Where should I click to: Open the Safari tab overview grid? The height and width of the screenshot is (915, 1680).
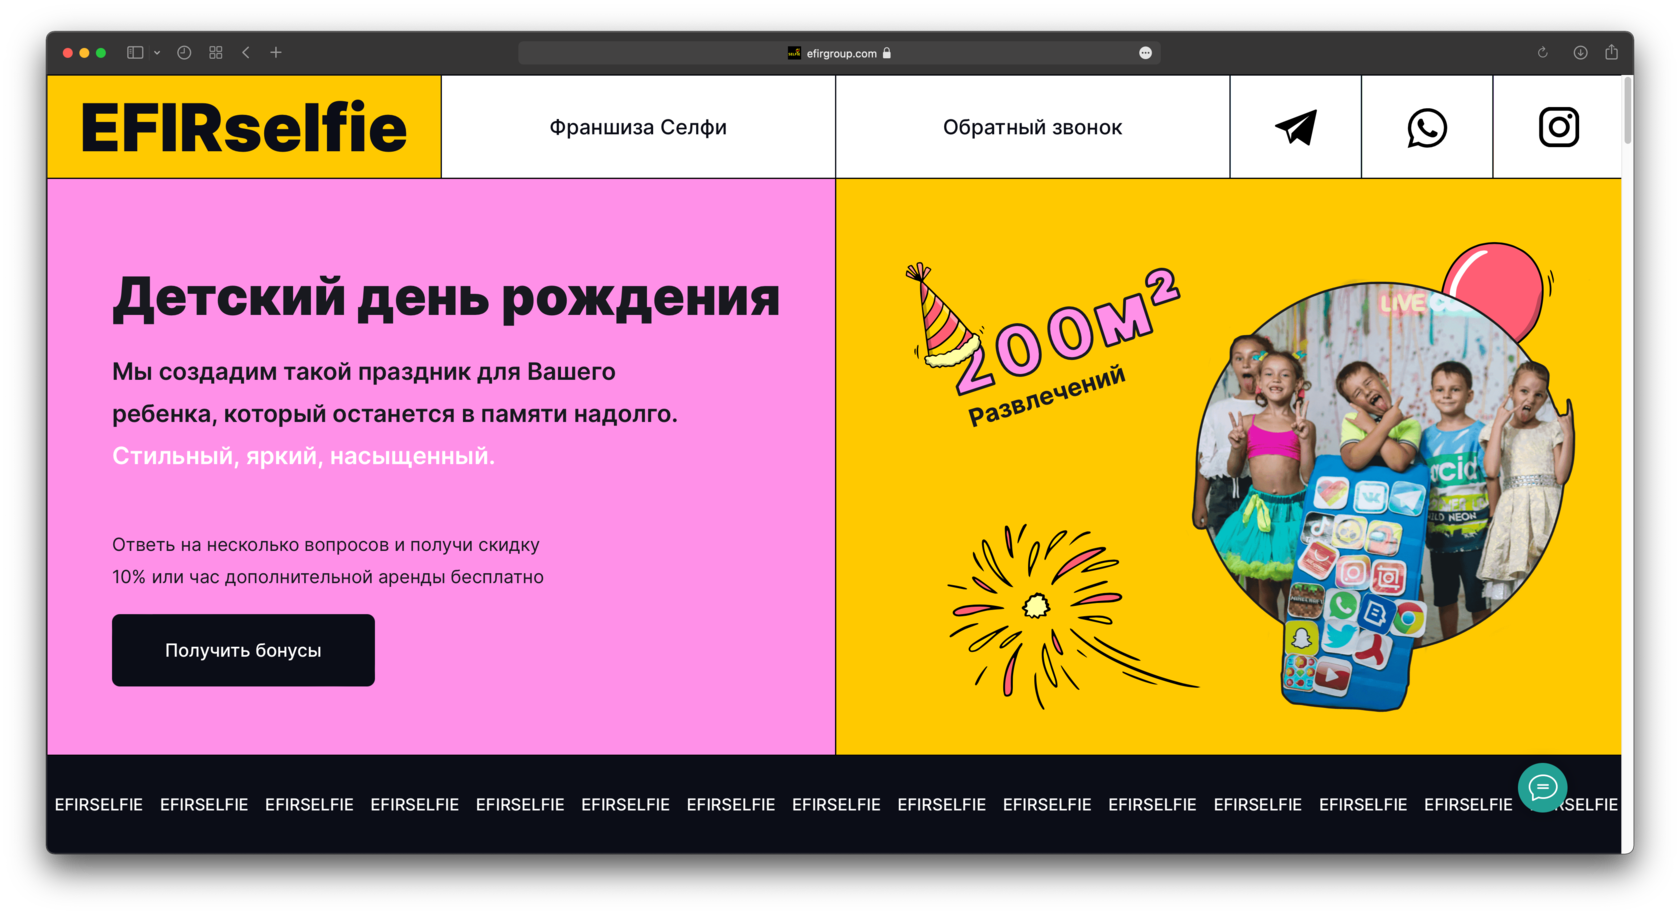point(216,53)
